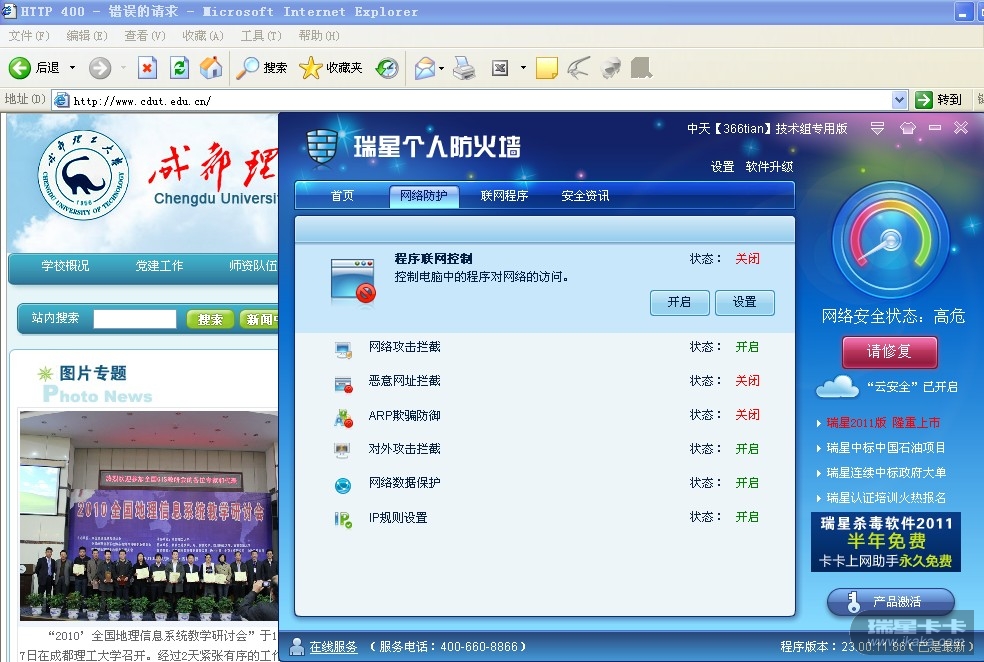The height and width of the screenshot is (662, 984).
Task: Click the site search input field
Action: (134, 319)
